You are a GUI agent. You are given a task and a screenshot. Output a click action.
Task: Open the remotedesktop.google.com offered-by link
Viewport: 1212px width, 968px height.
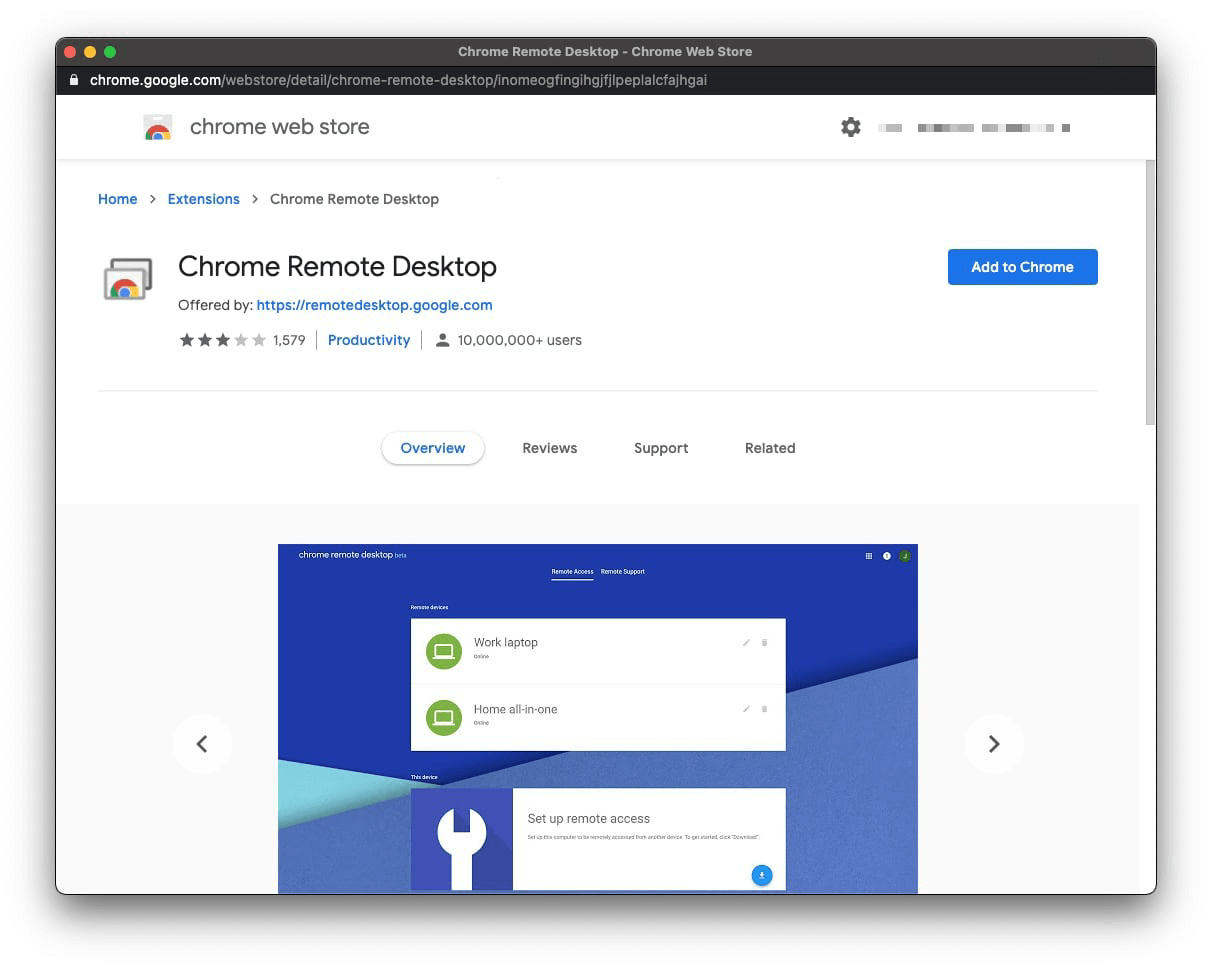pyautogui.click(x=374, y=305)
